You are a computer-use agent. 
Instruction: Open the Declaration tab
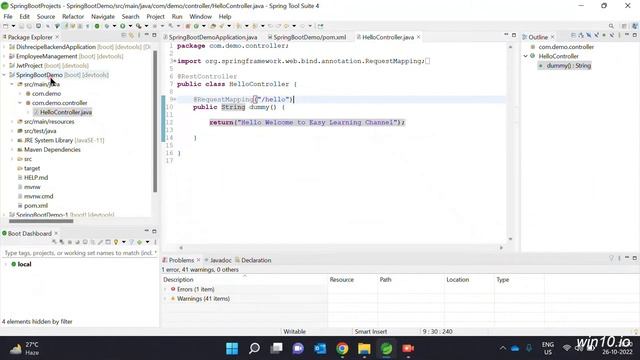[253, 260]
